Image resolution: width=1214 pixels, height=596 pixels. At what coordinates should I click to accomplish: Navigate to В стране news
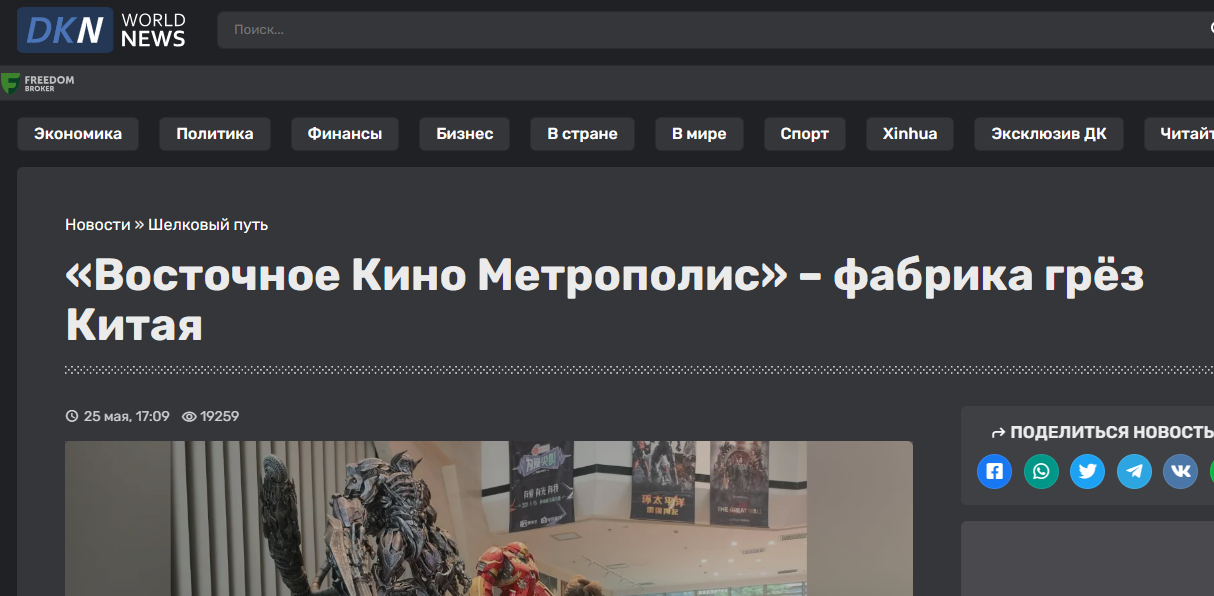tap(582, 134)
